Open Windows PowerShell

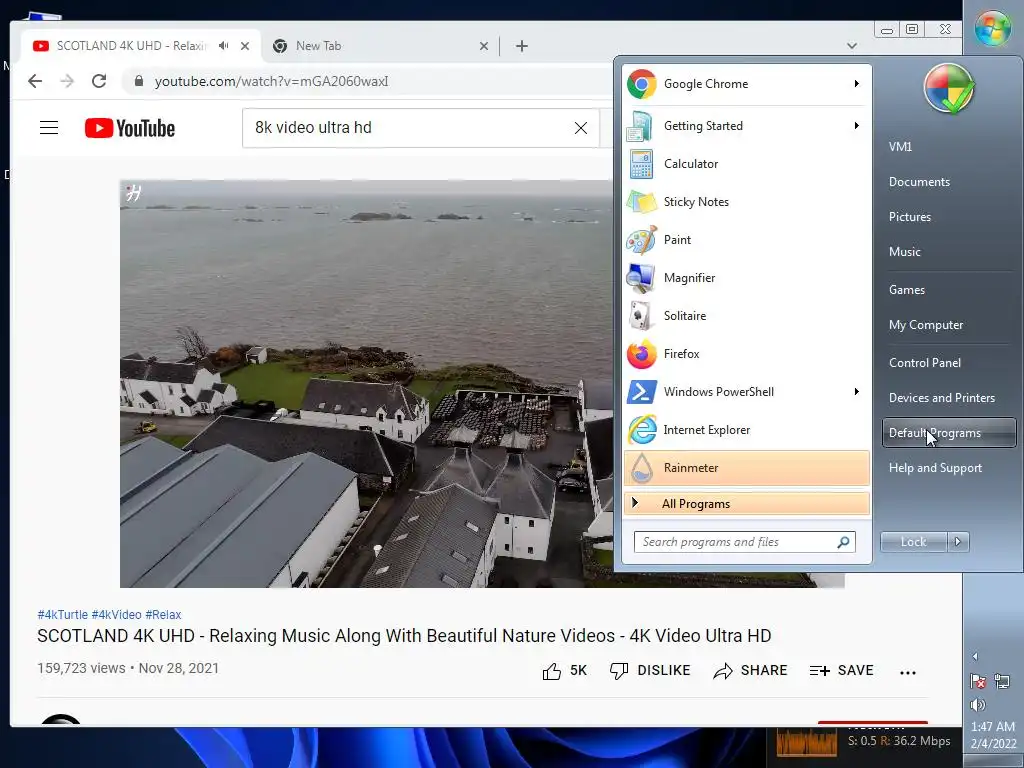pyautogui.click(x=746, y=392)
